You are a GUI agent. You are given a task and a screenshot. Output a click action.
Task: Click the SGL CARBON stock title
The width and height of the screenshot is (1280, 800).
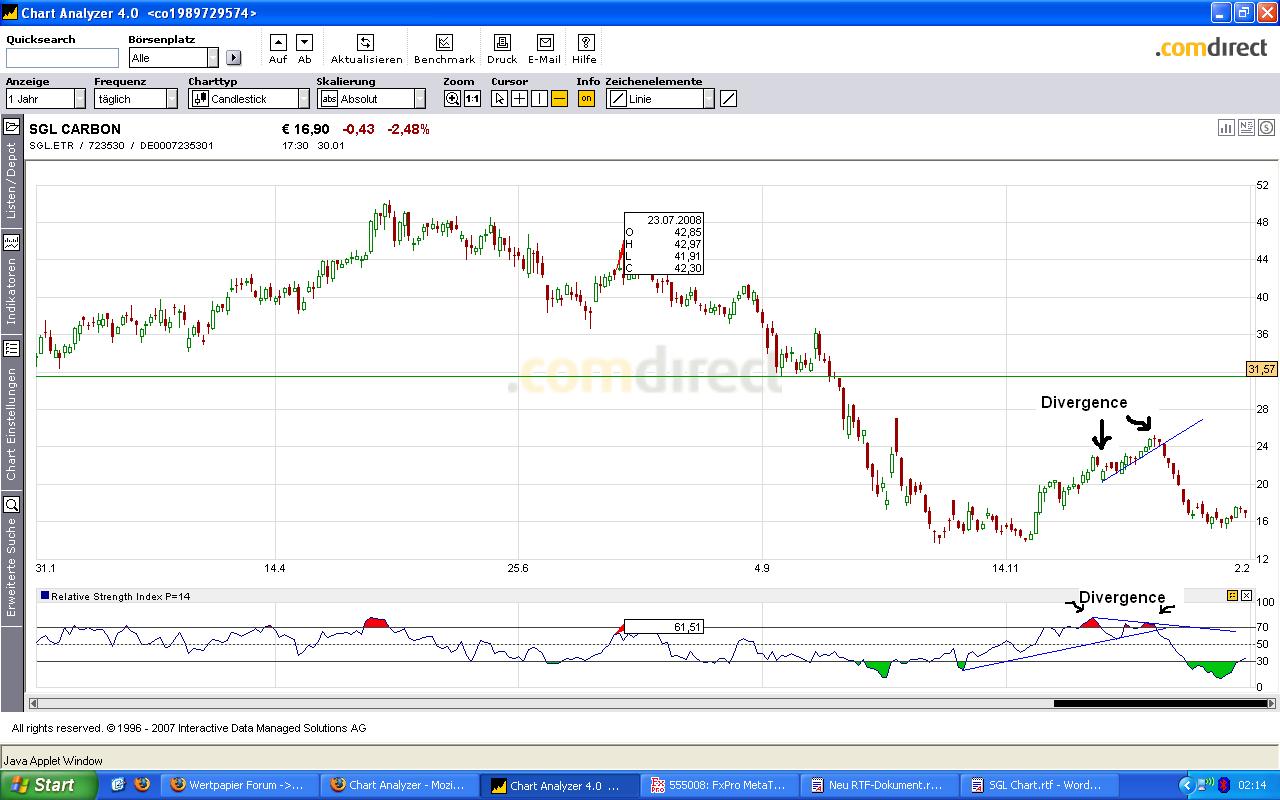pos(75,129)
